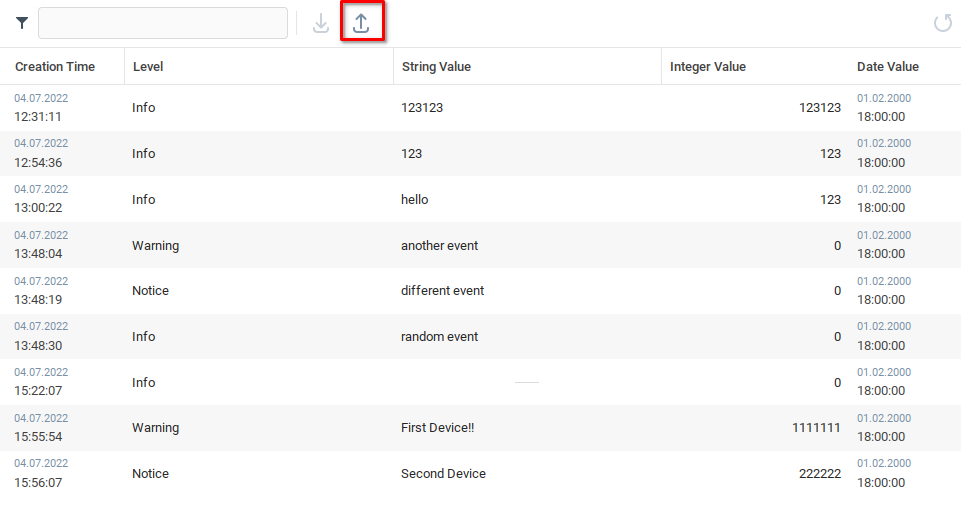Click the filter funnel icon
Screen dimensions: 961x510
(22, 23)
